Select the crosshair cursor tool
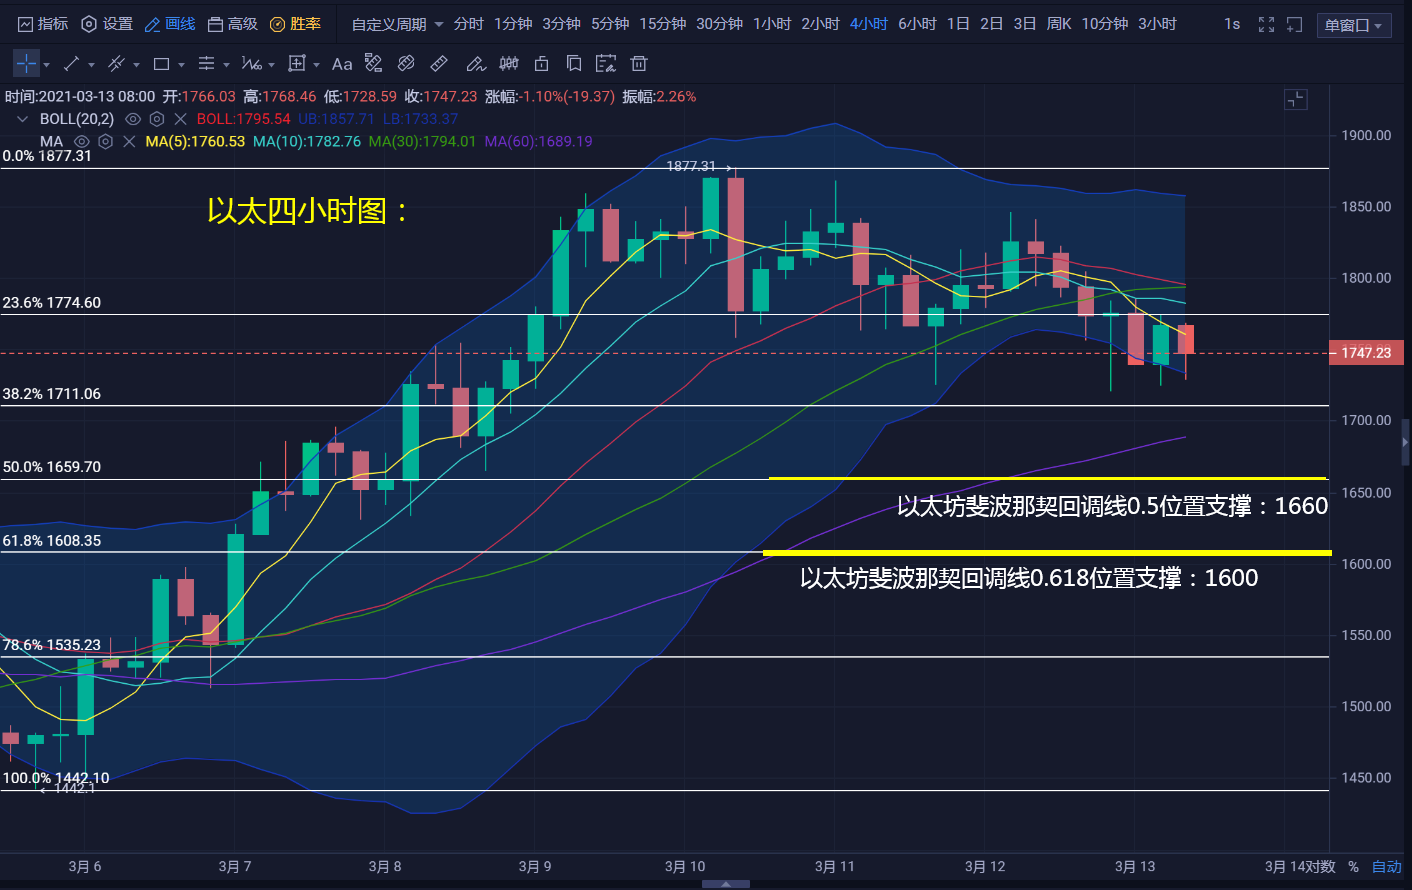The height and width of the screenshot is (890, 1412). pyautogui.click(x=26, y=64)
